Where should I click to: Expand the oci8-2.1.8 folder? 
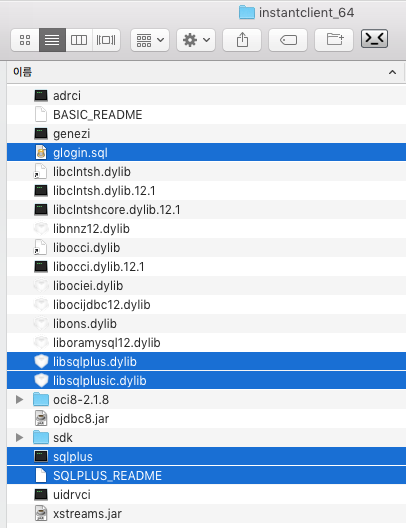pos(20,400)
